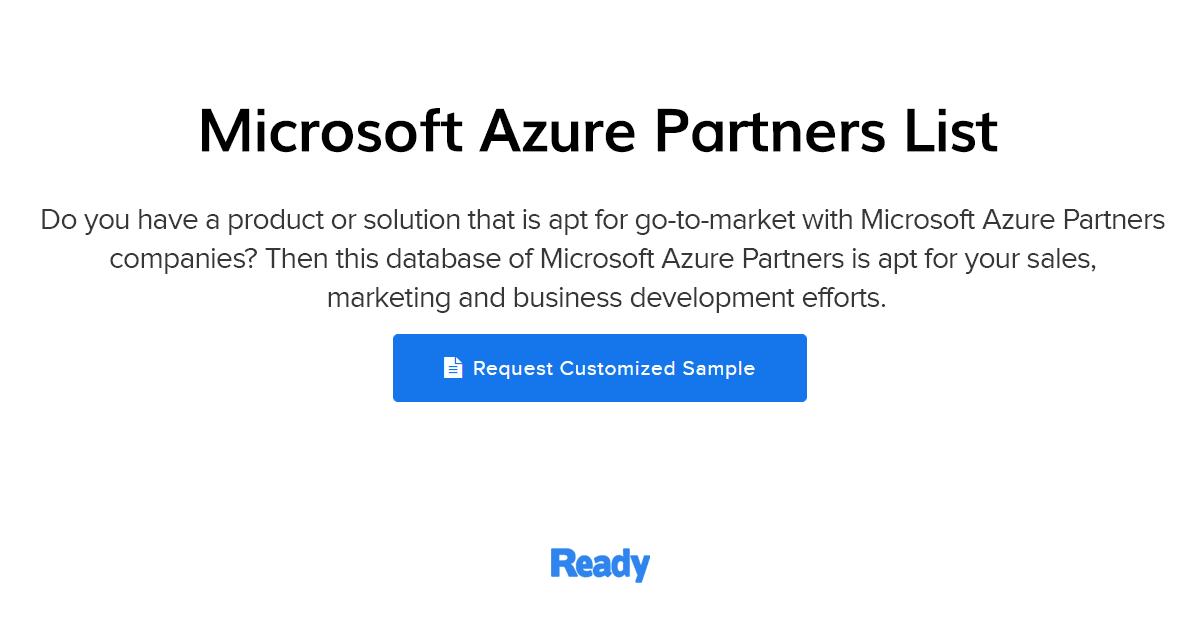Click the white document symbol on the blue background
1200x630 pixels.
(453, 367)
